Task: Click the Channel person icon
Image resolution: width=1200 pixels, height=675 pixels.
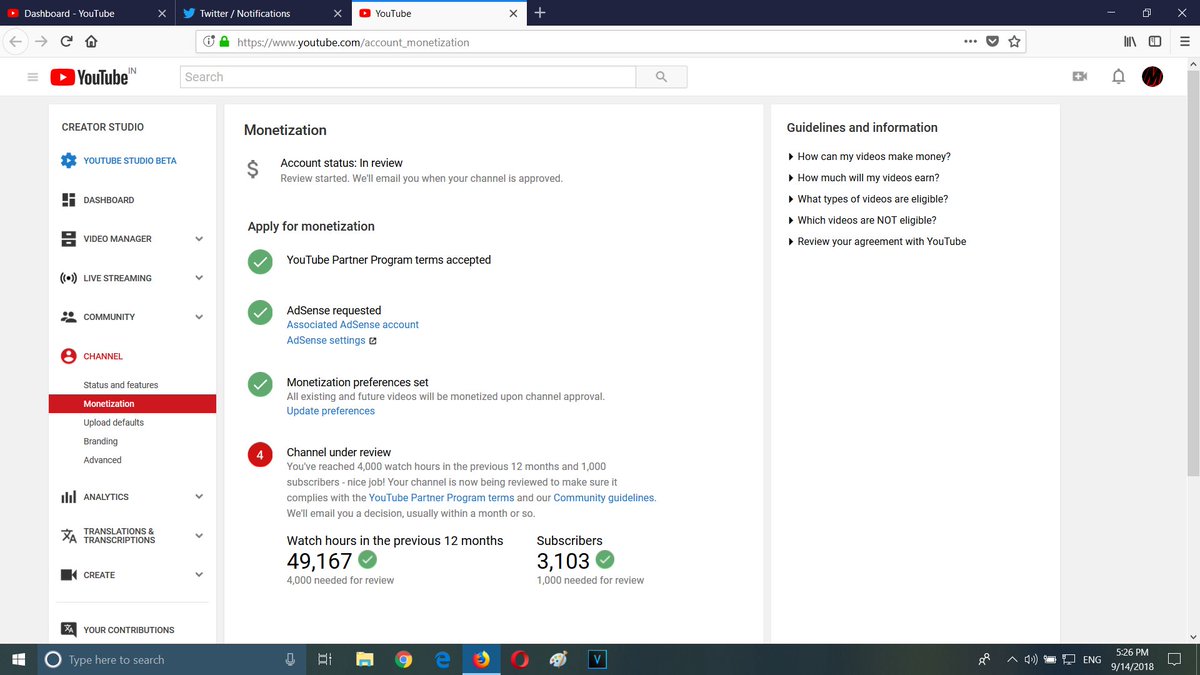Action: point(68,356)
